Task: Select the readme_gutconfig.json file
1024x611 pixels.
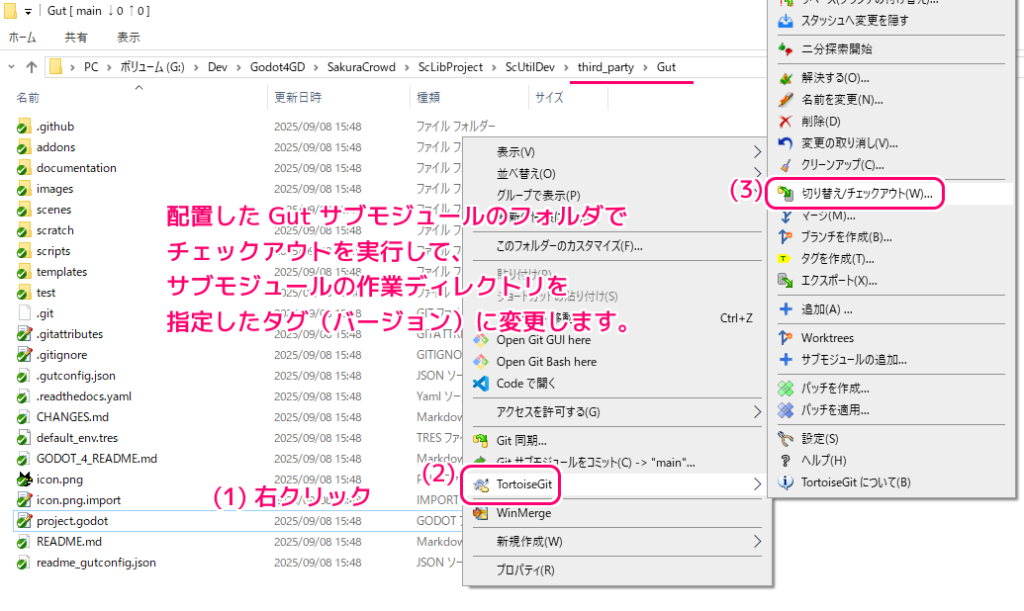Action: [x=96, y=563]
